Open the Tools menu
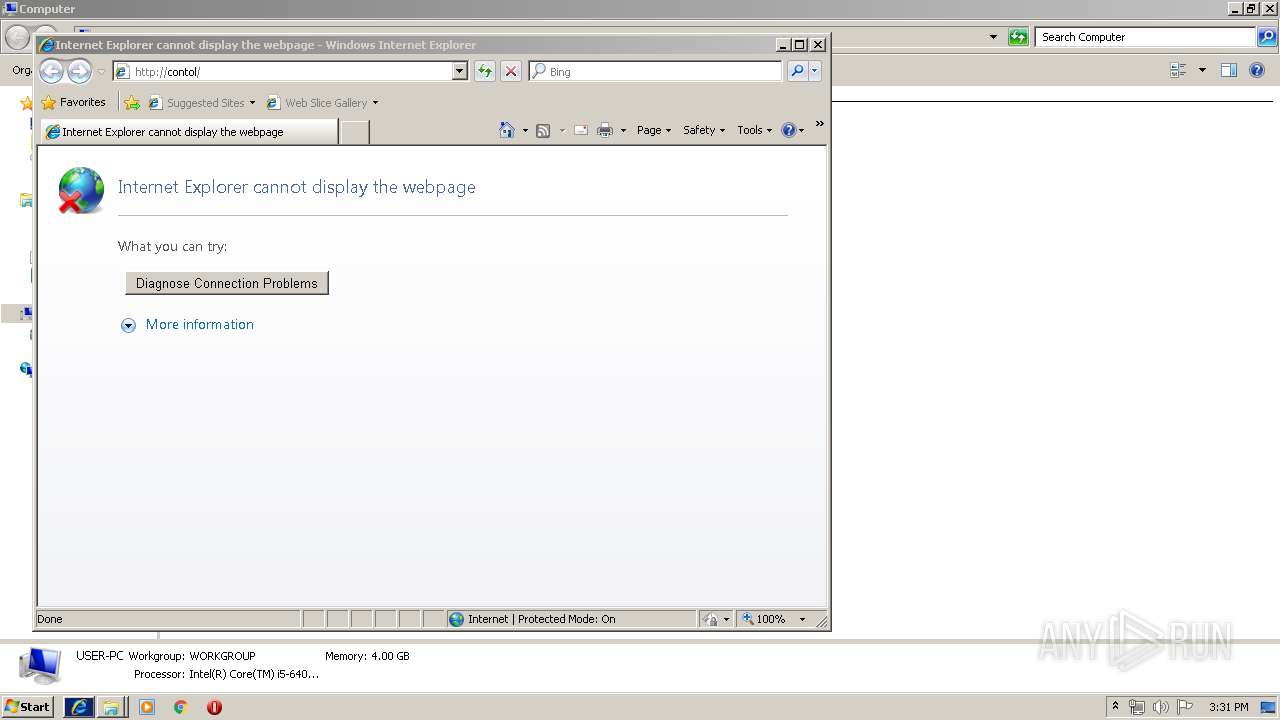1280x720 pixels. coord(755,130)
